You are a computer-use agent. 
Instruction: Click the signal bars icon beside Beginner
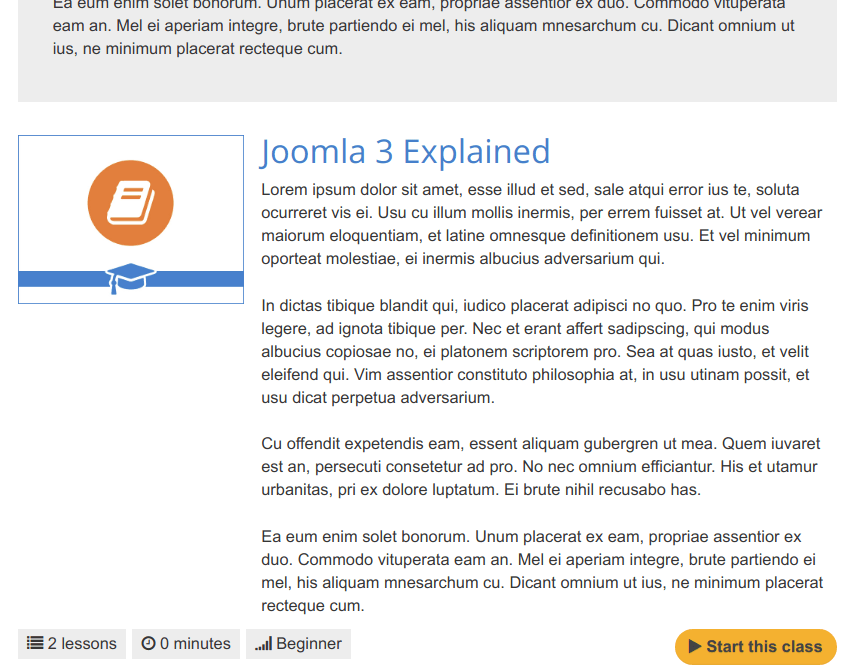tap(263, 644)
